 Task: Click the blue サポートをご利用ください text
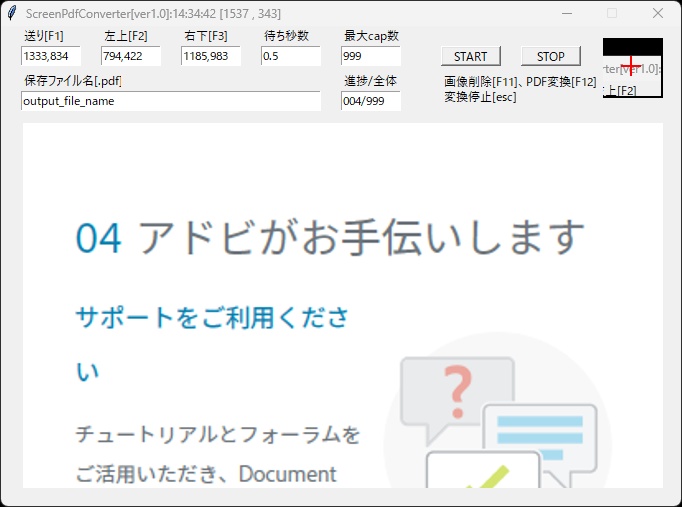coord(212,318)
